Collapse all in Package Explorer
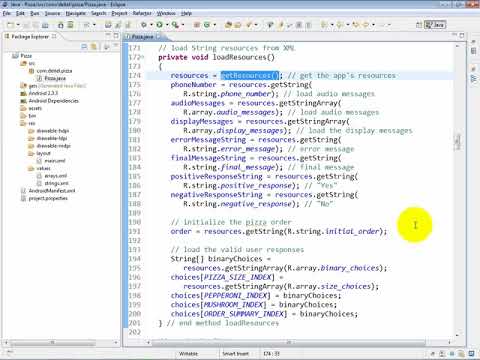 pyautogui.click(x=85, y=47)
